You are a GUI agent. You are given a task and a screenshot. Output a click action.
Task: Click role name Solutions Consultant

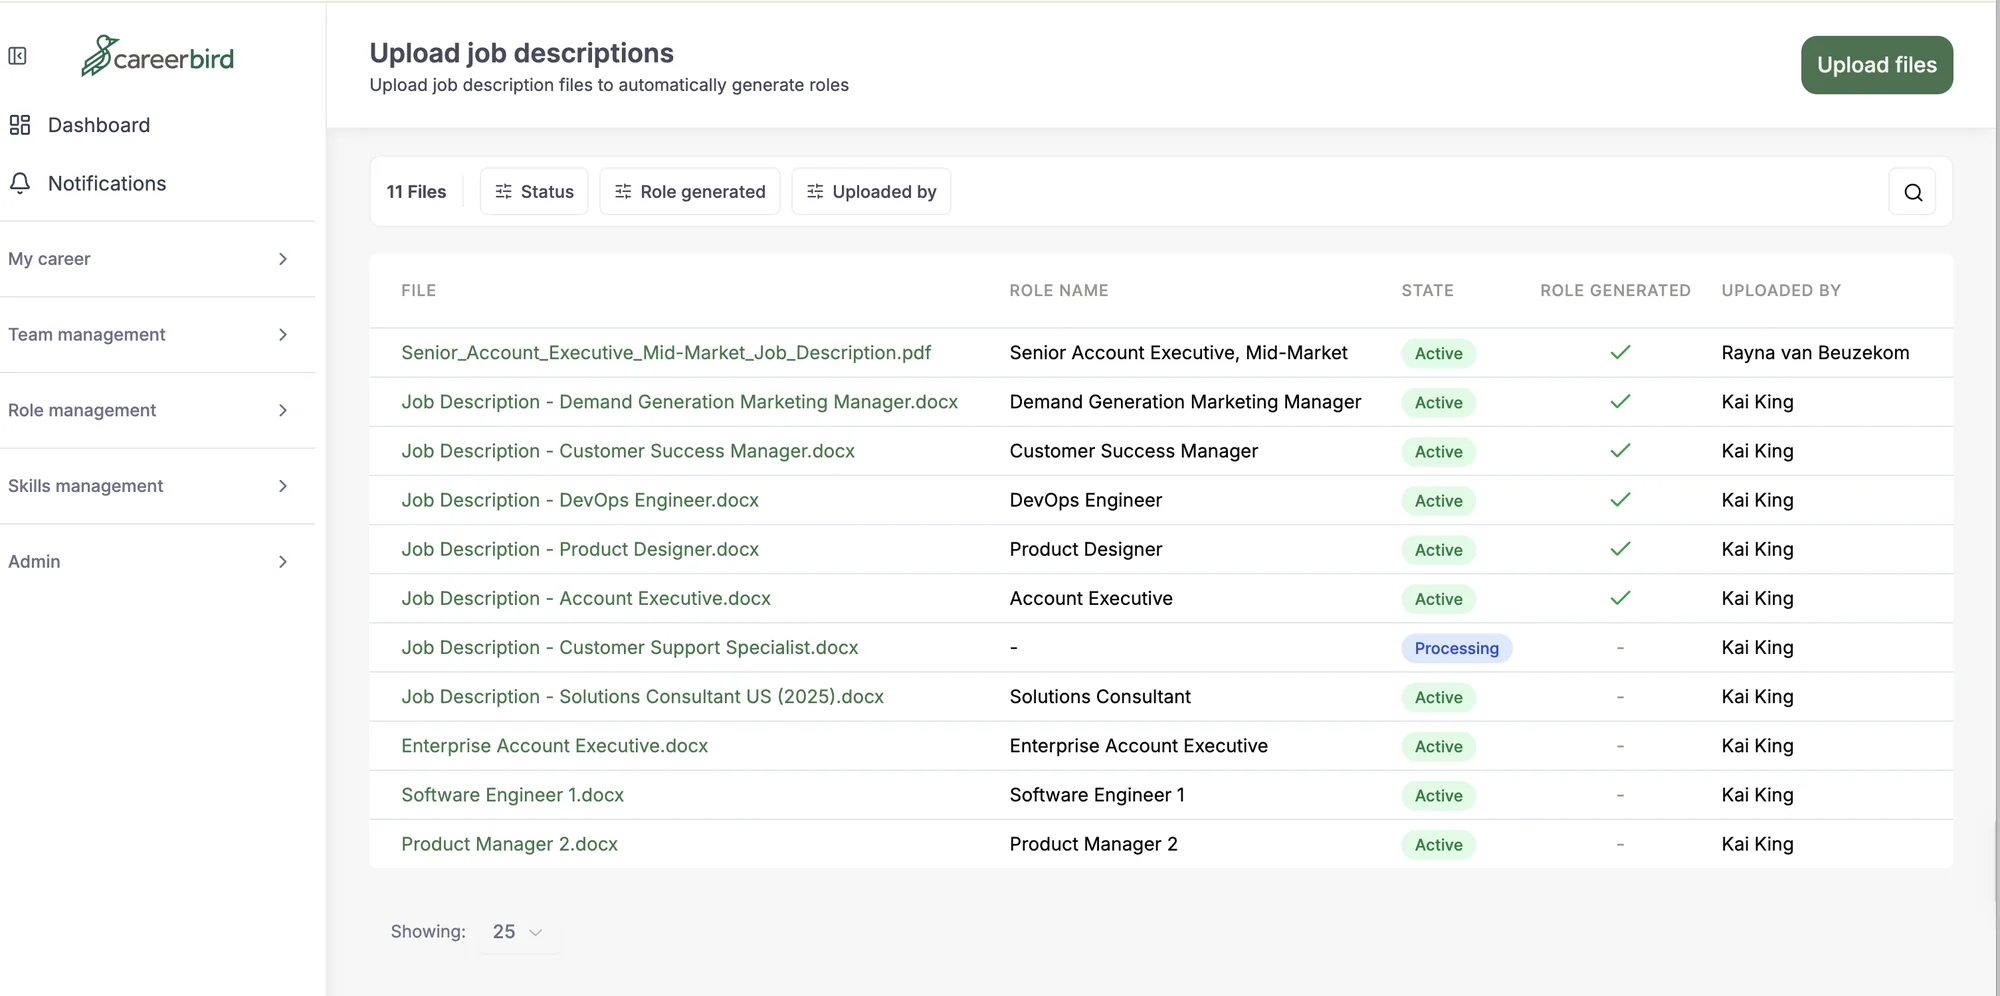pyautogui.click(x=1100, y=696)
